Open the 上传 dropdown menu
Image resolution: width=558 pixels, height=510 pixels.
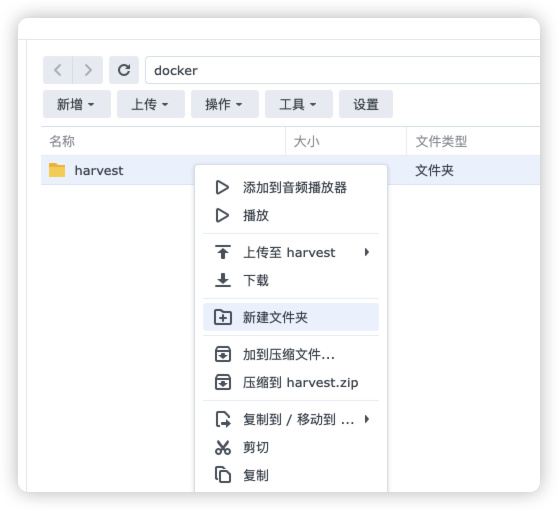151,104
